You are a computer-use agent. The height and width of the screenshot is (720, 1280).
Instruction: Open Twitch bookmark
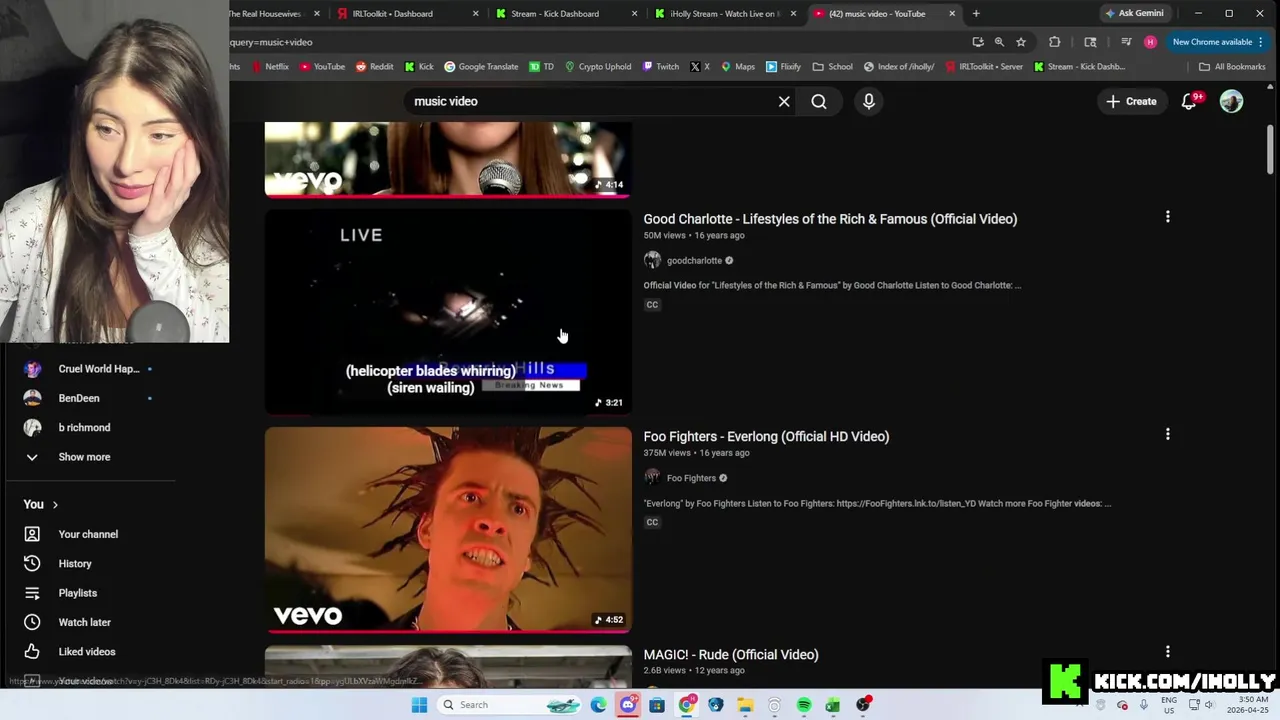[x=661, y=67]
